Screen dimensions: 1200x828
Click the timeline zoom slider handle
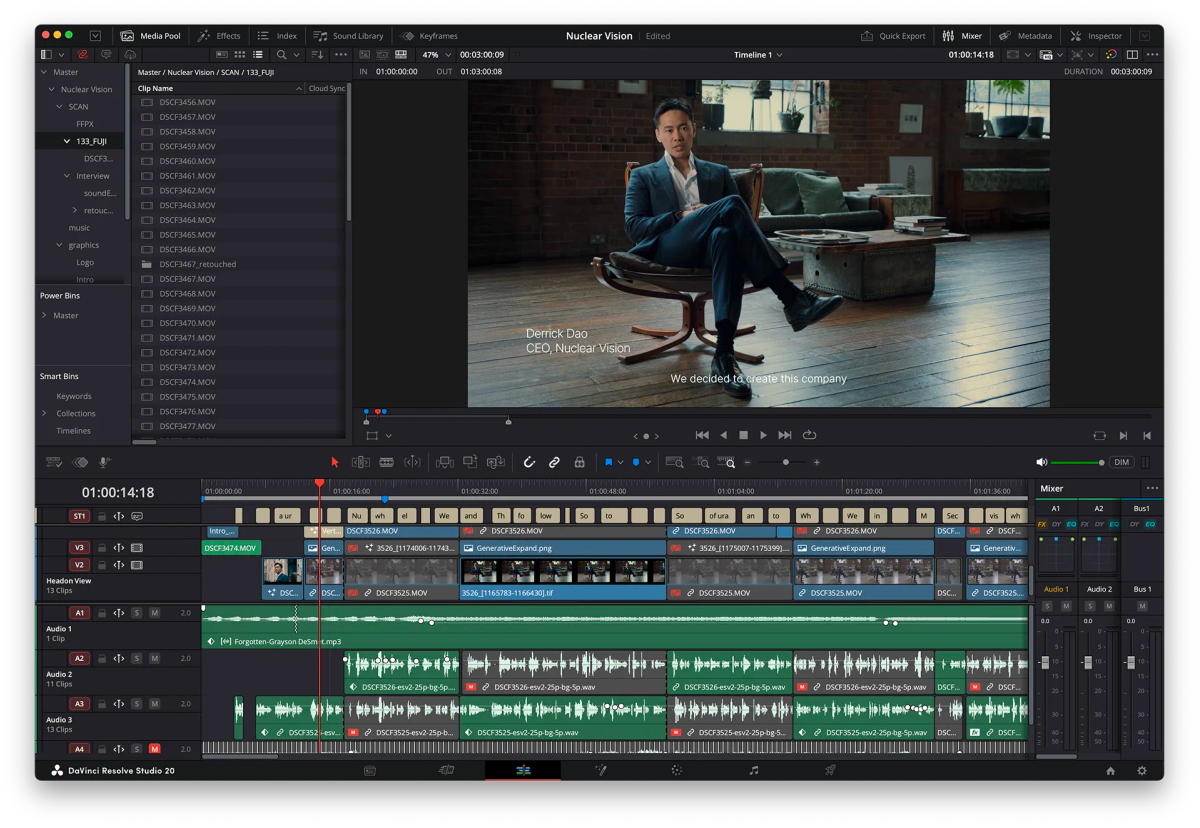pos(786,462)
